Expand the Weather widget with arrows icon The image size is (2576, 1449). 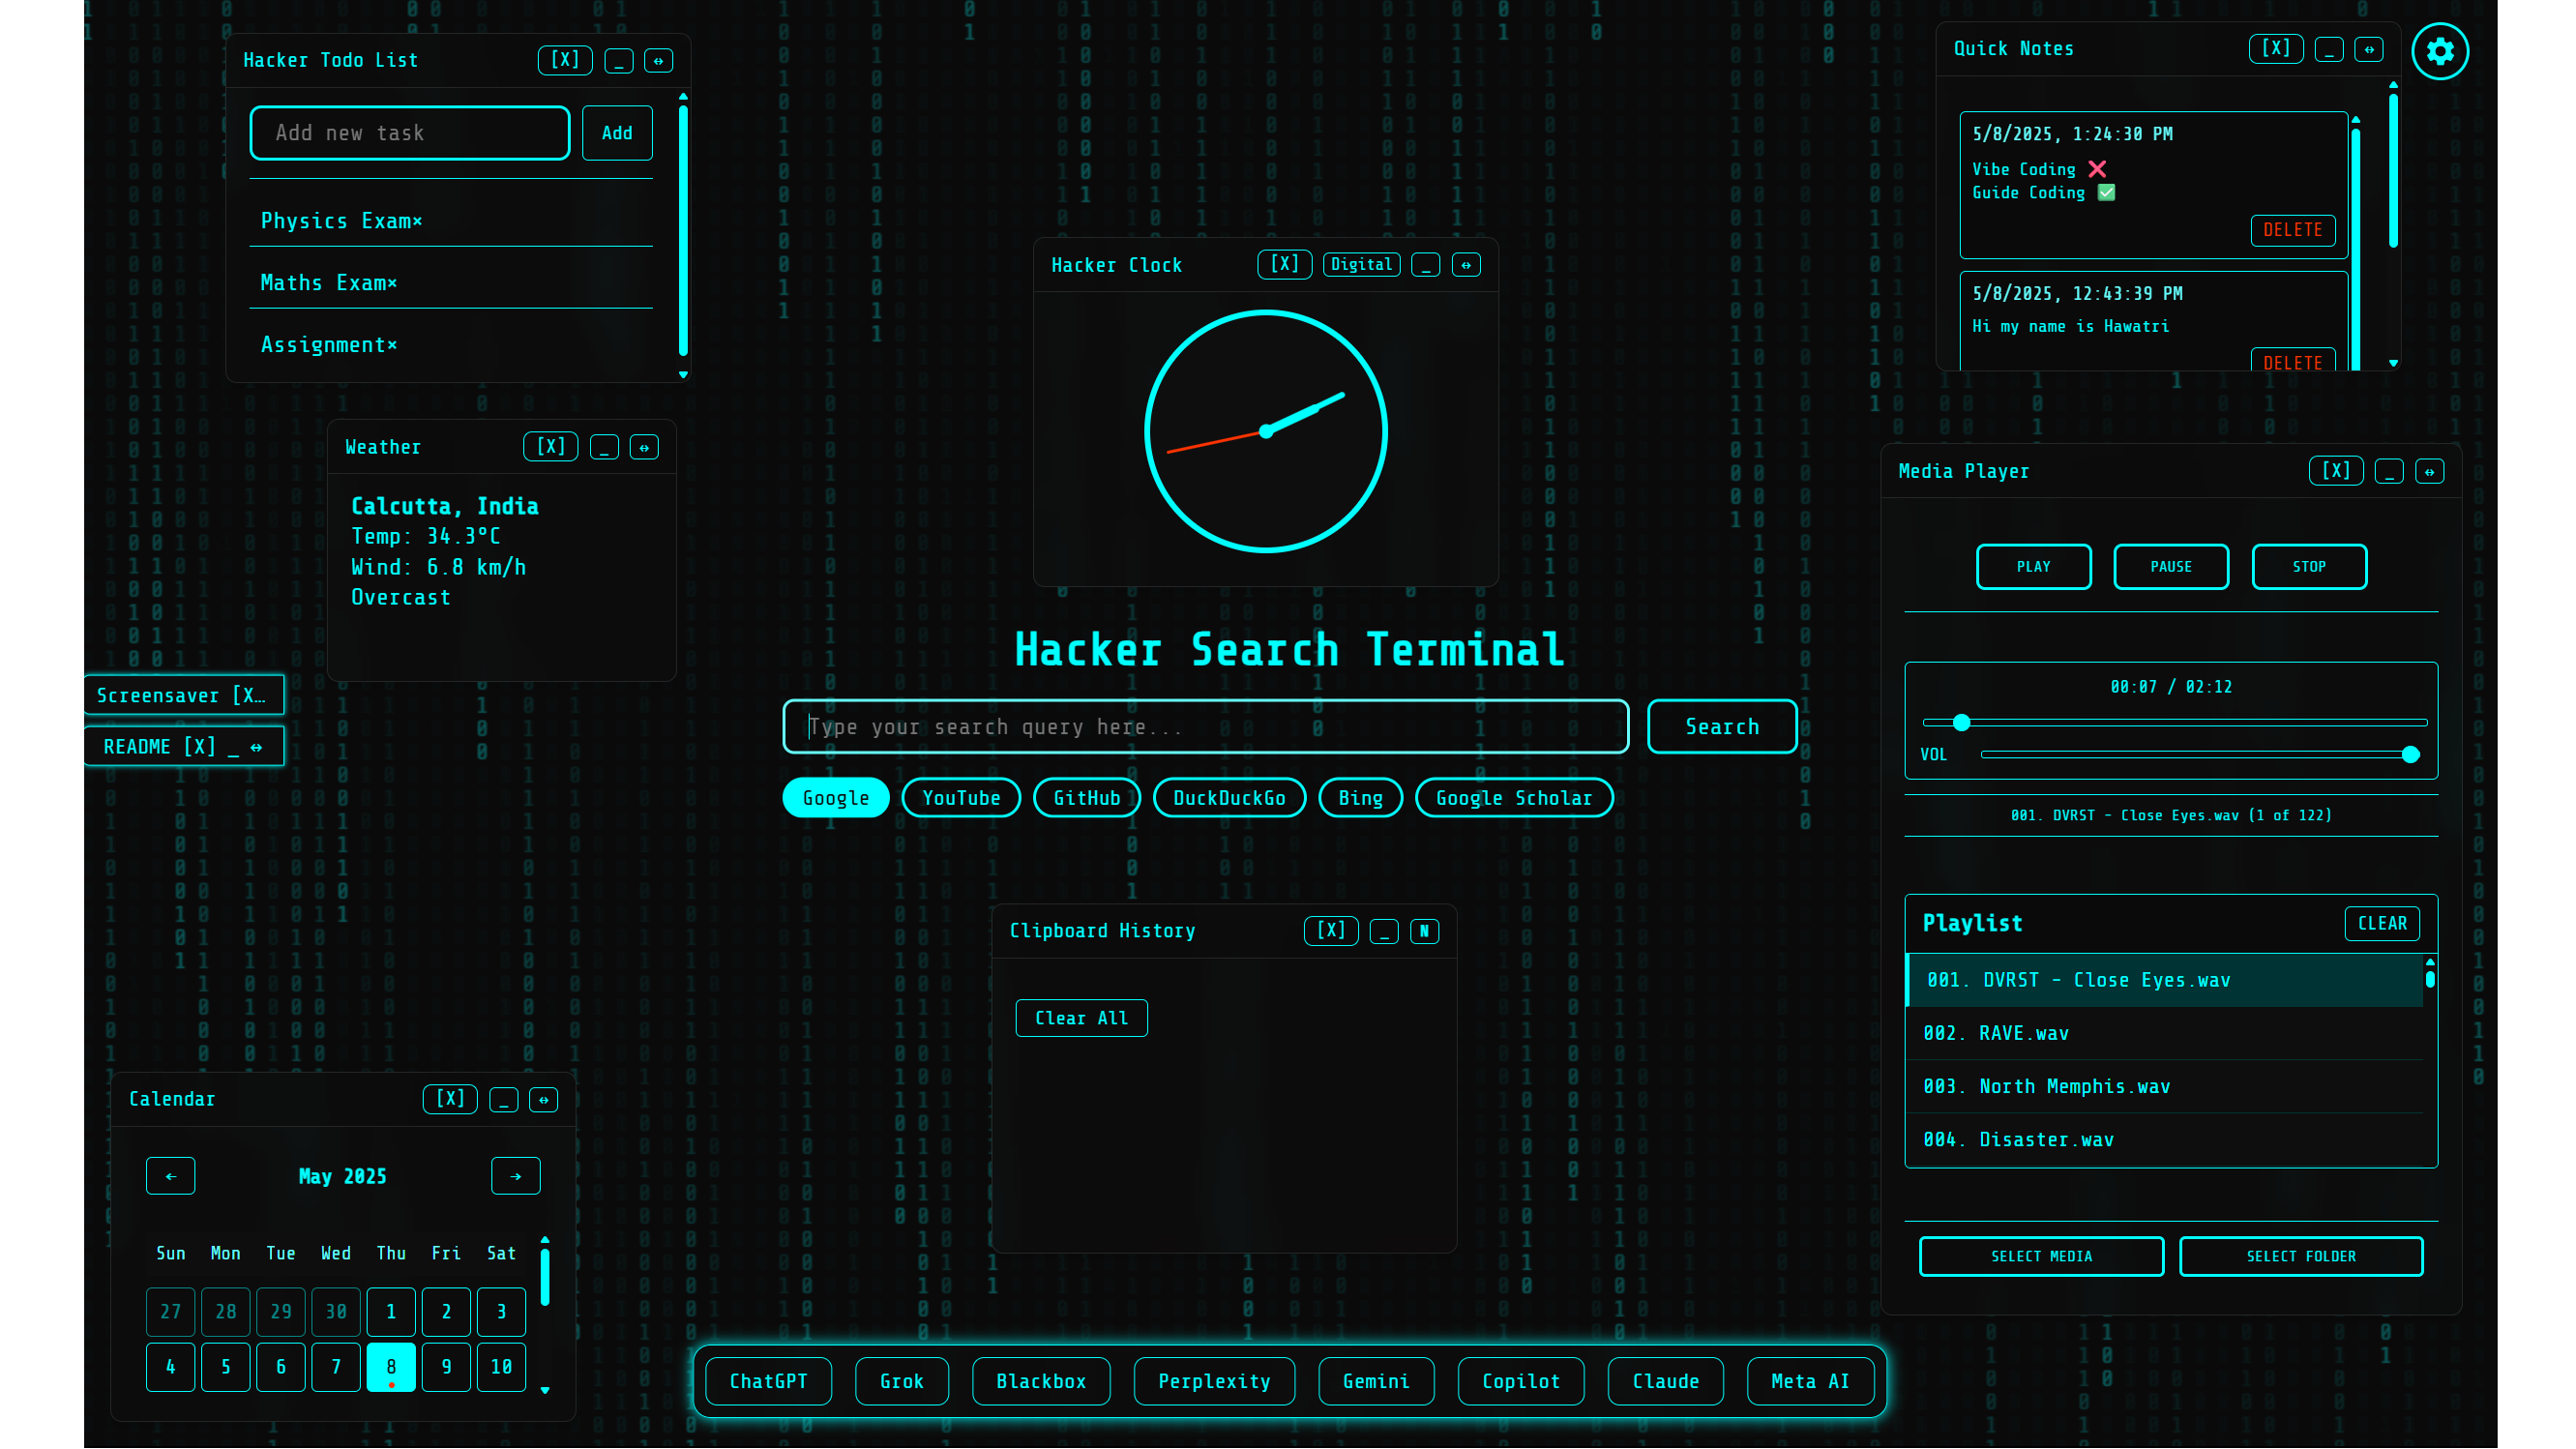tap(644, 448)
